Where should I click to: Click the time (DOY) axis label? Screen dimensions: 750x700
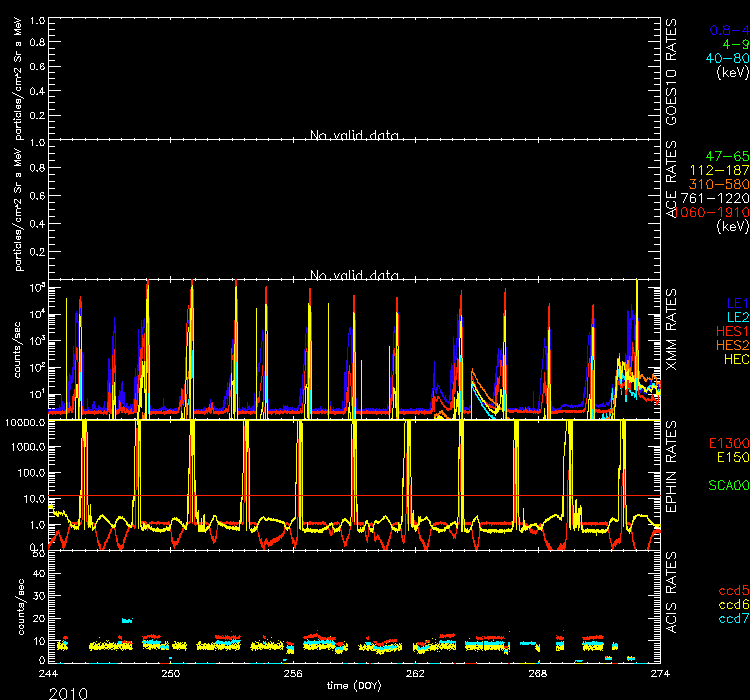click(x=354, y=685)
